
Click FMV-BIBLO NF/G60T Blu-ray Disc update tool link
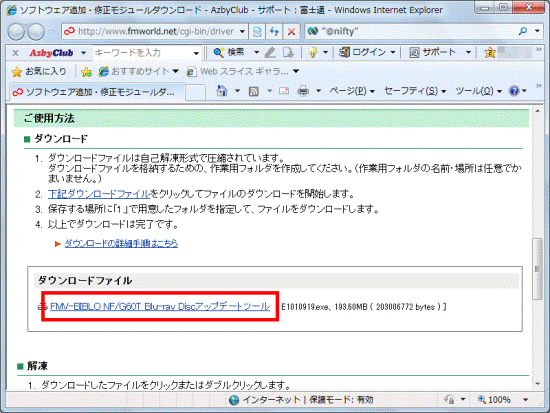coord(160,307)
